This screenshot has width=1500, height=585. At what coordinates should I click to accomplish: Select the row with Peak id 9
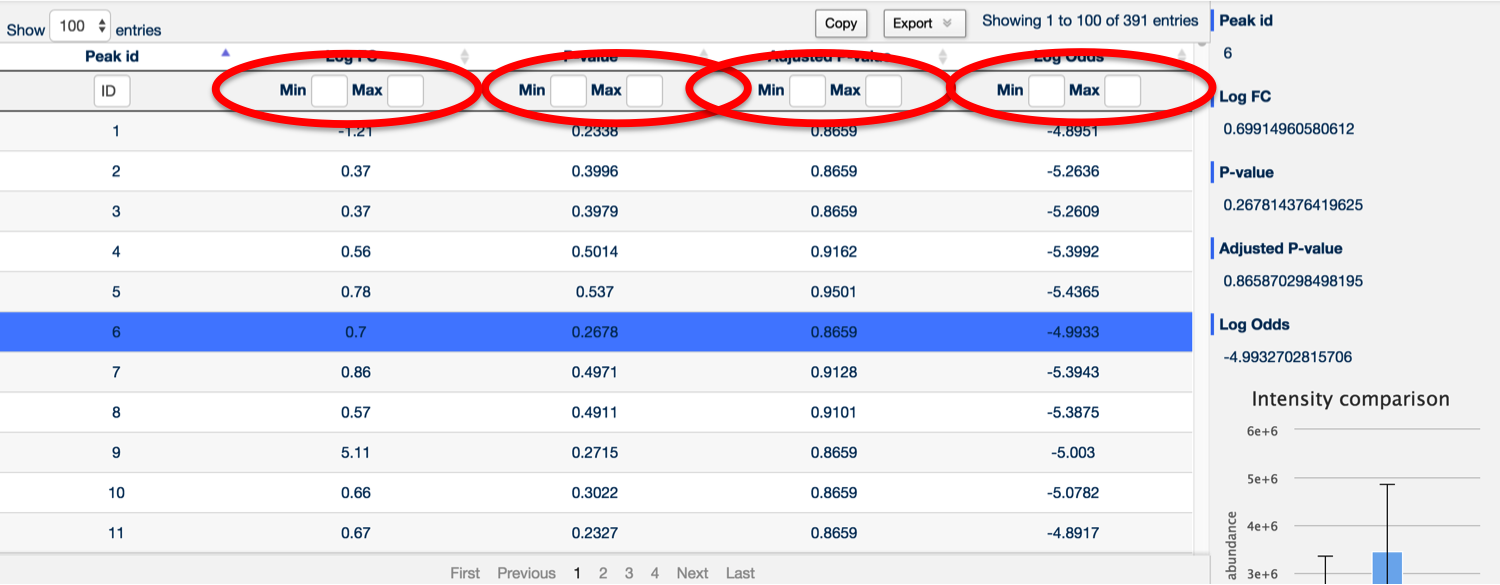pyautogui.click(x=596, y=452)
